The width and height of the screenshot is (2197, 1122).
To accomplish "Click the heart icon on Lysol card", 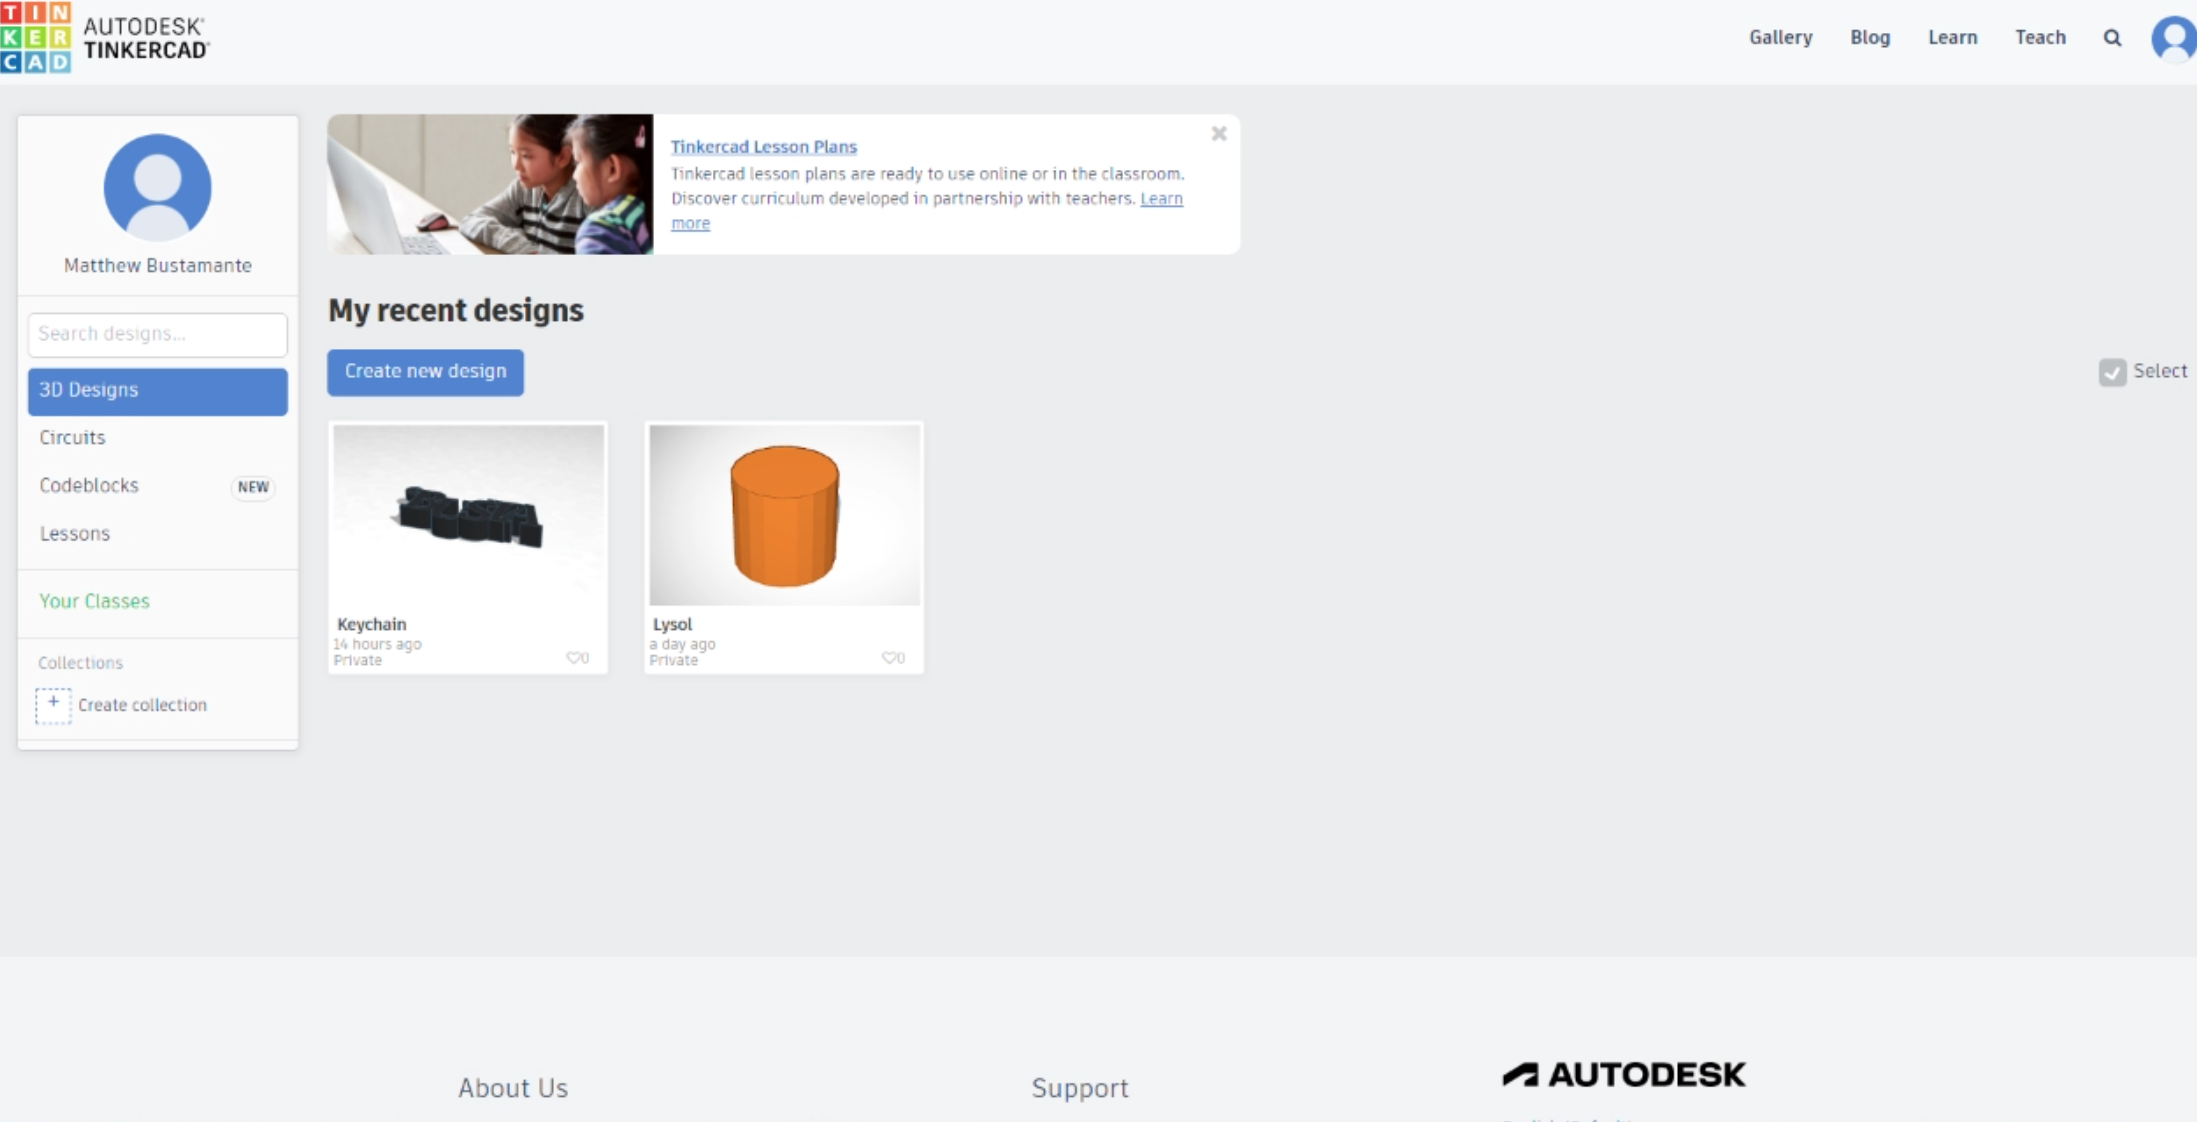I will pos(889,658).
